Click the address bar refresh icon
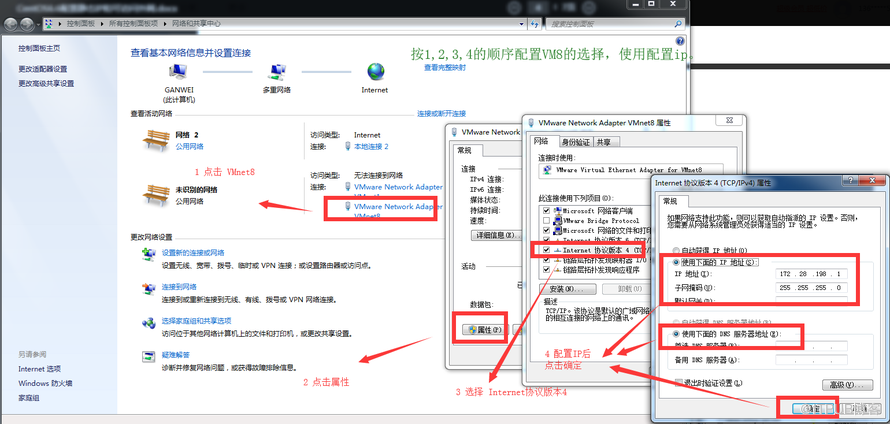Screen dimensions: 890x424 tap(534, 24)
